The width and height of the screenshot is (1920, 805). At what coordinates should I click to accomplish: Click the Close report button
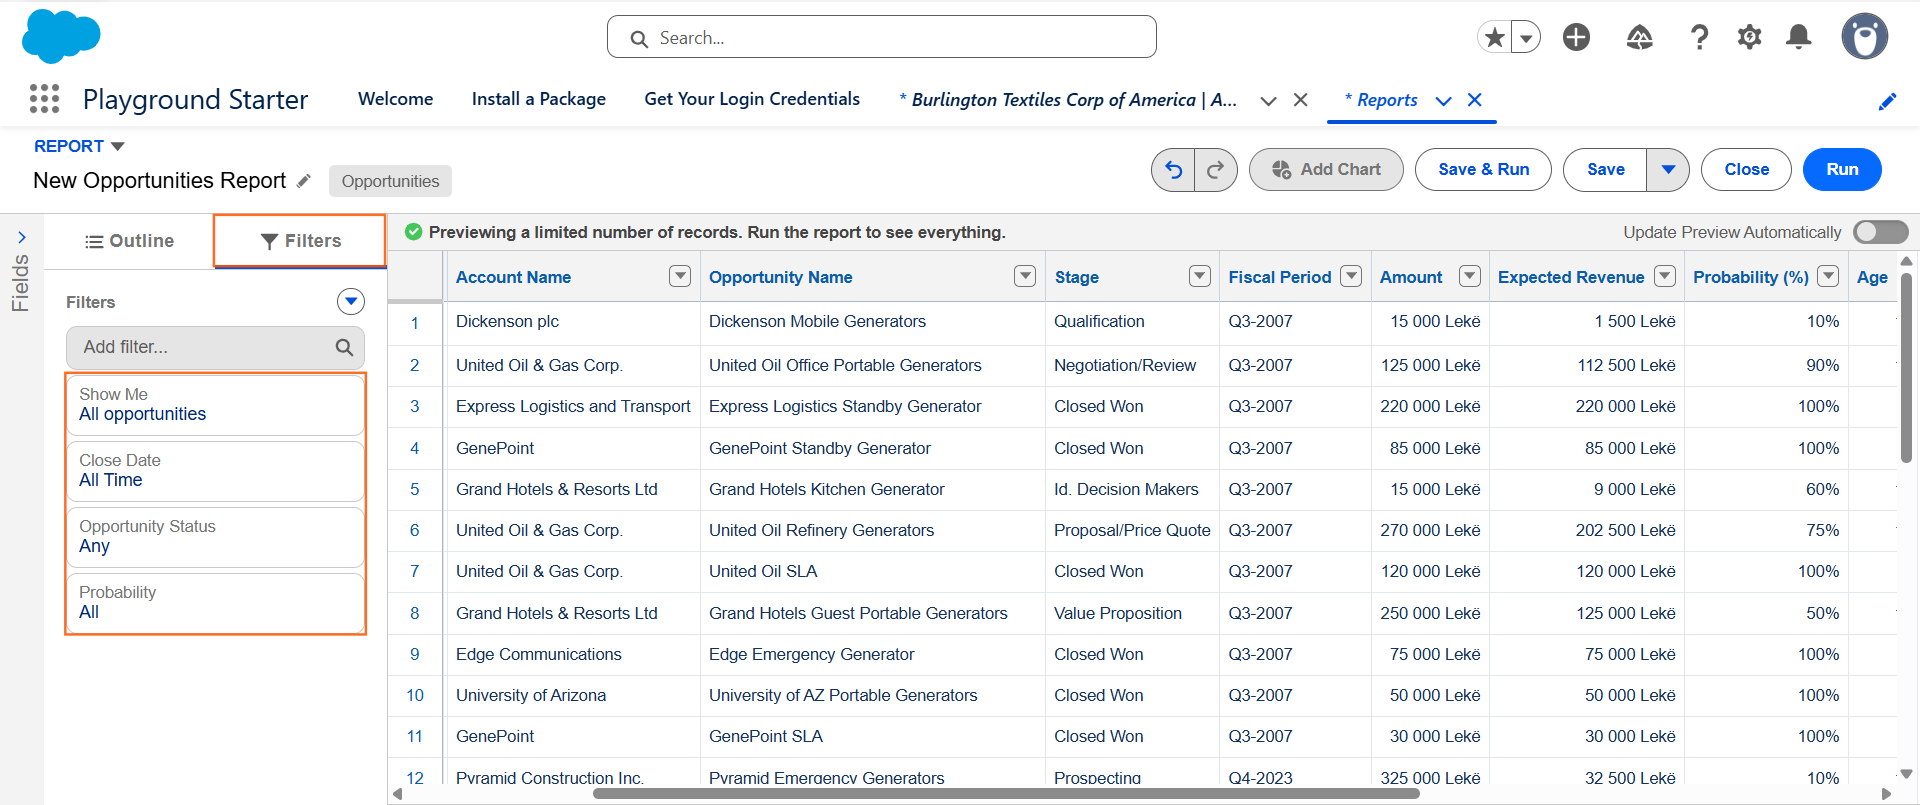(1746, 170)
